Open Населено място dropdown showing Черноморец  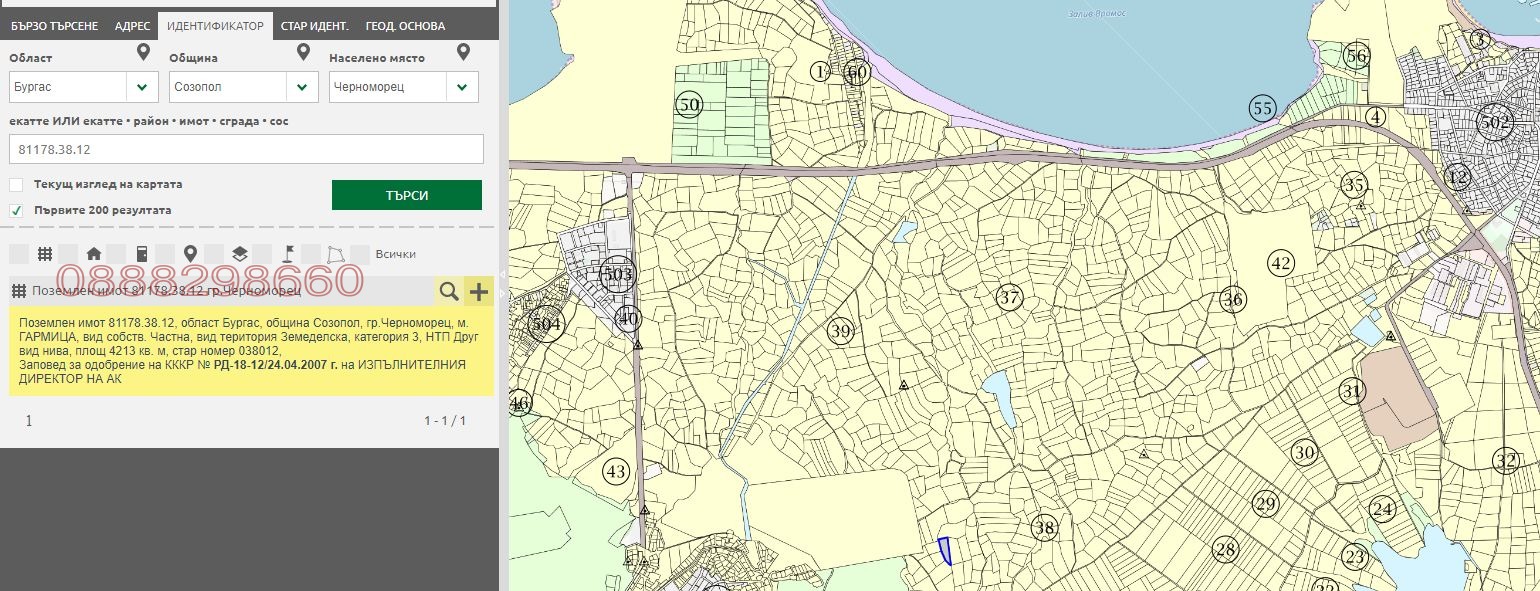(x=403, y=87)
